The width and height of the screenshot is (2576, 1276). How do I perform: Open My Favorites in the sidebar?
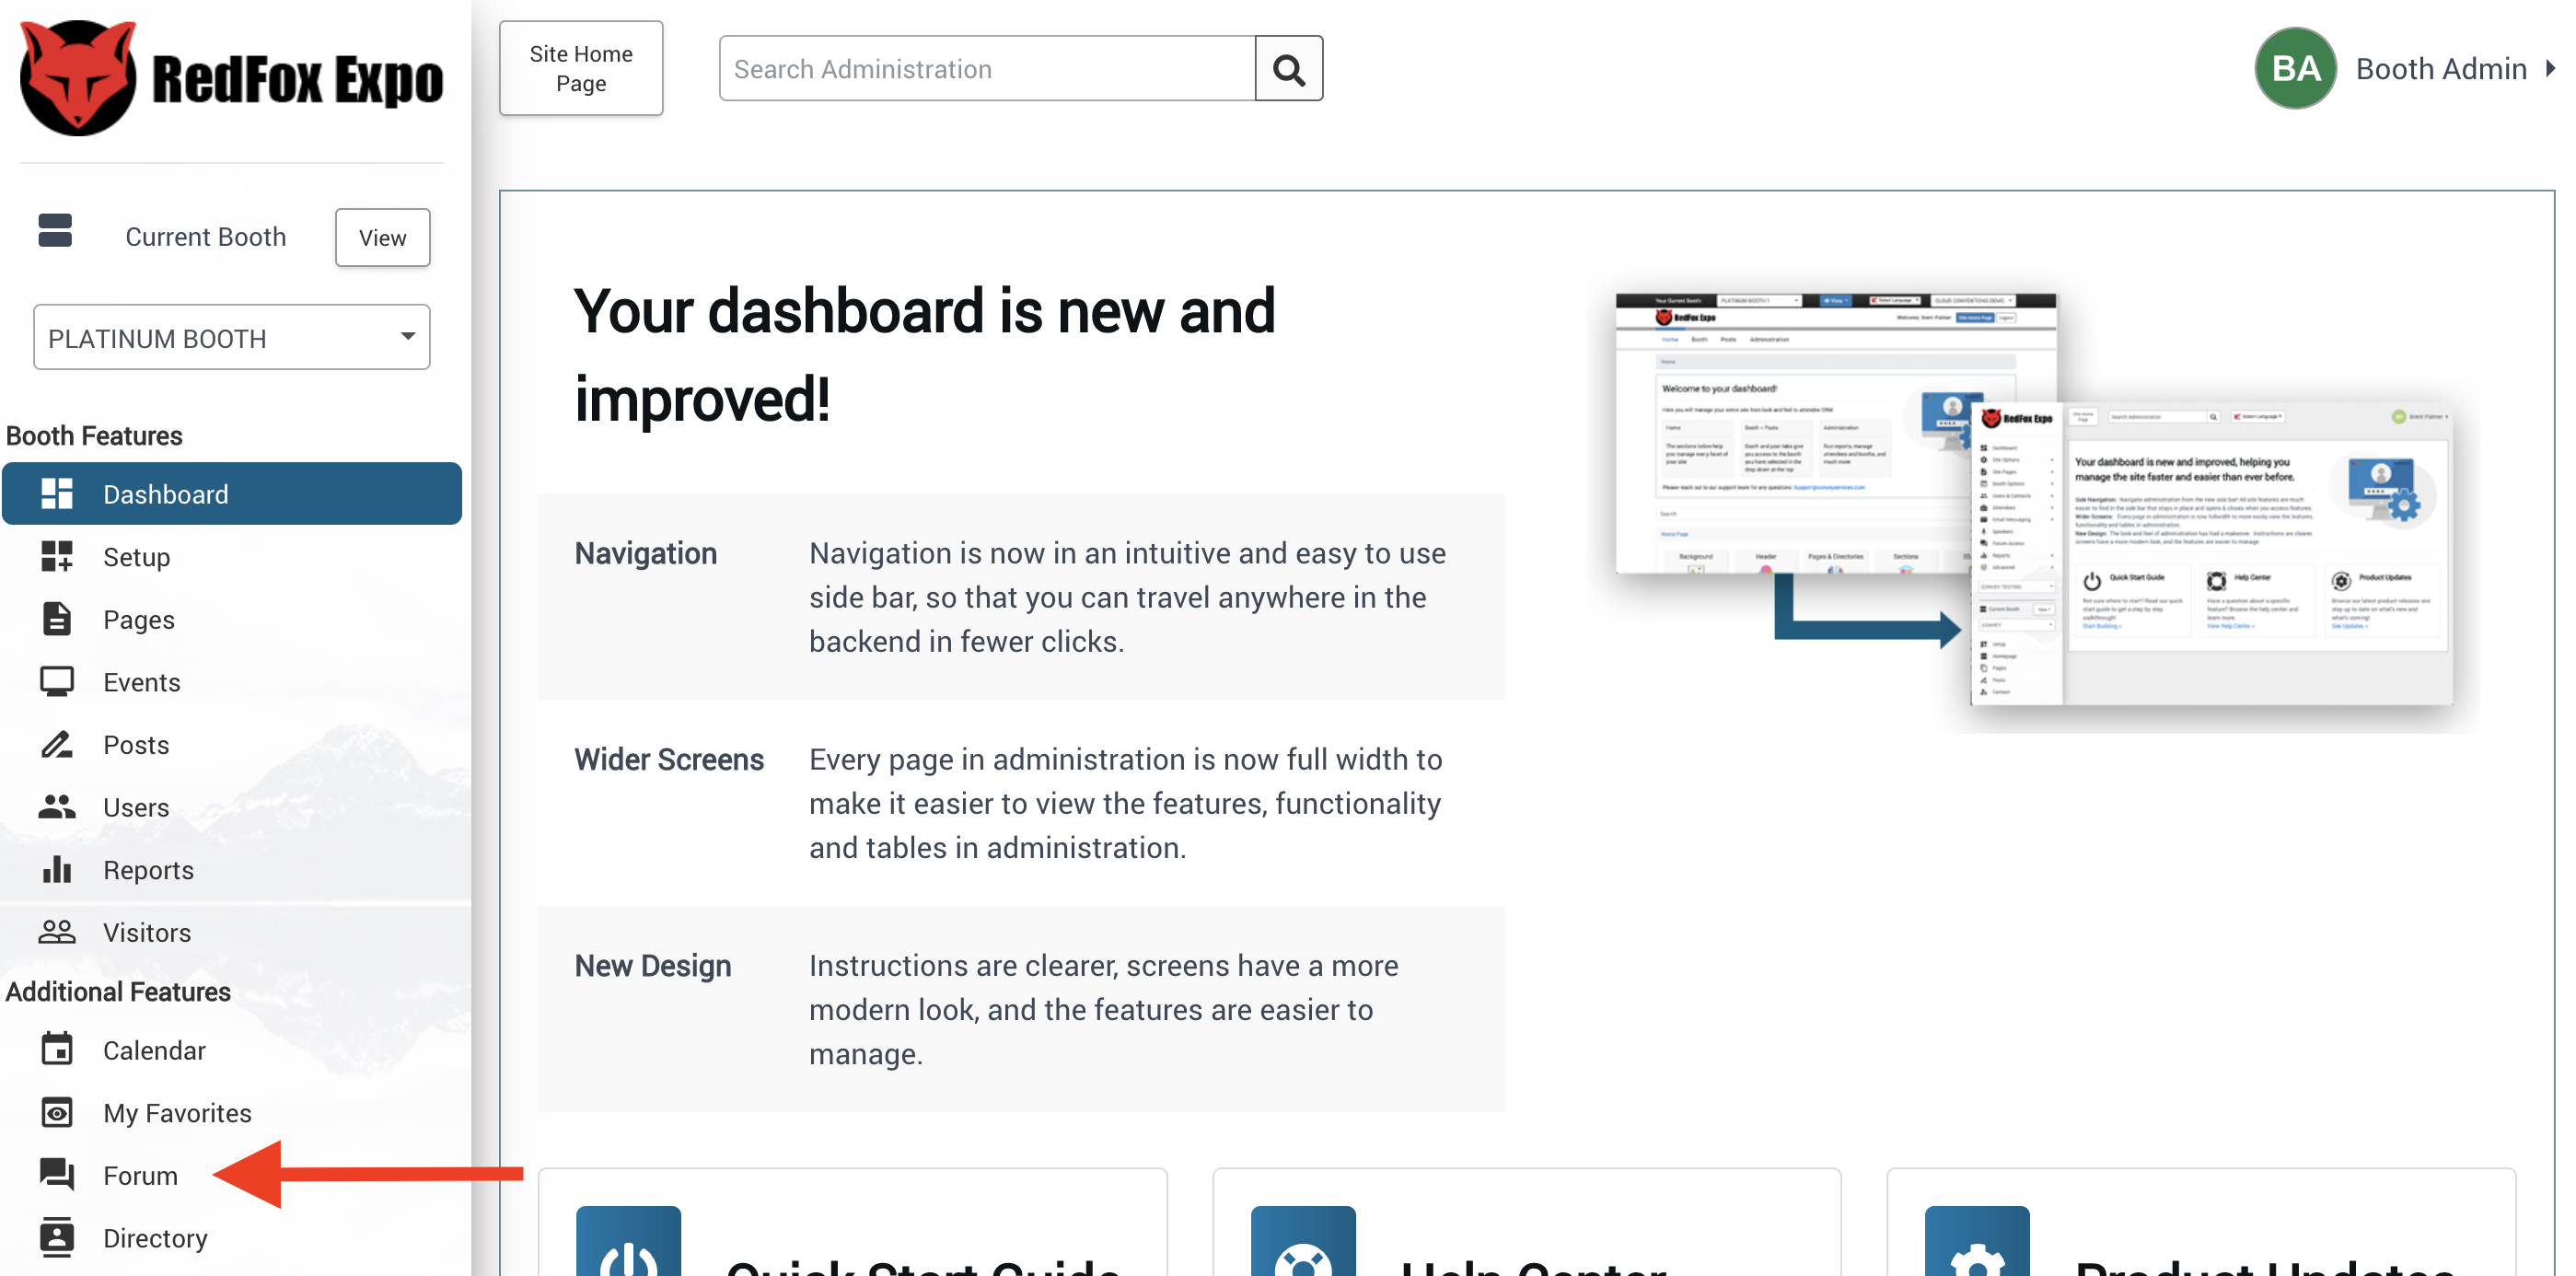pos(232,1112)
